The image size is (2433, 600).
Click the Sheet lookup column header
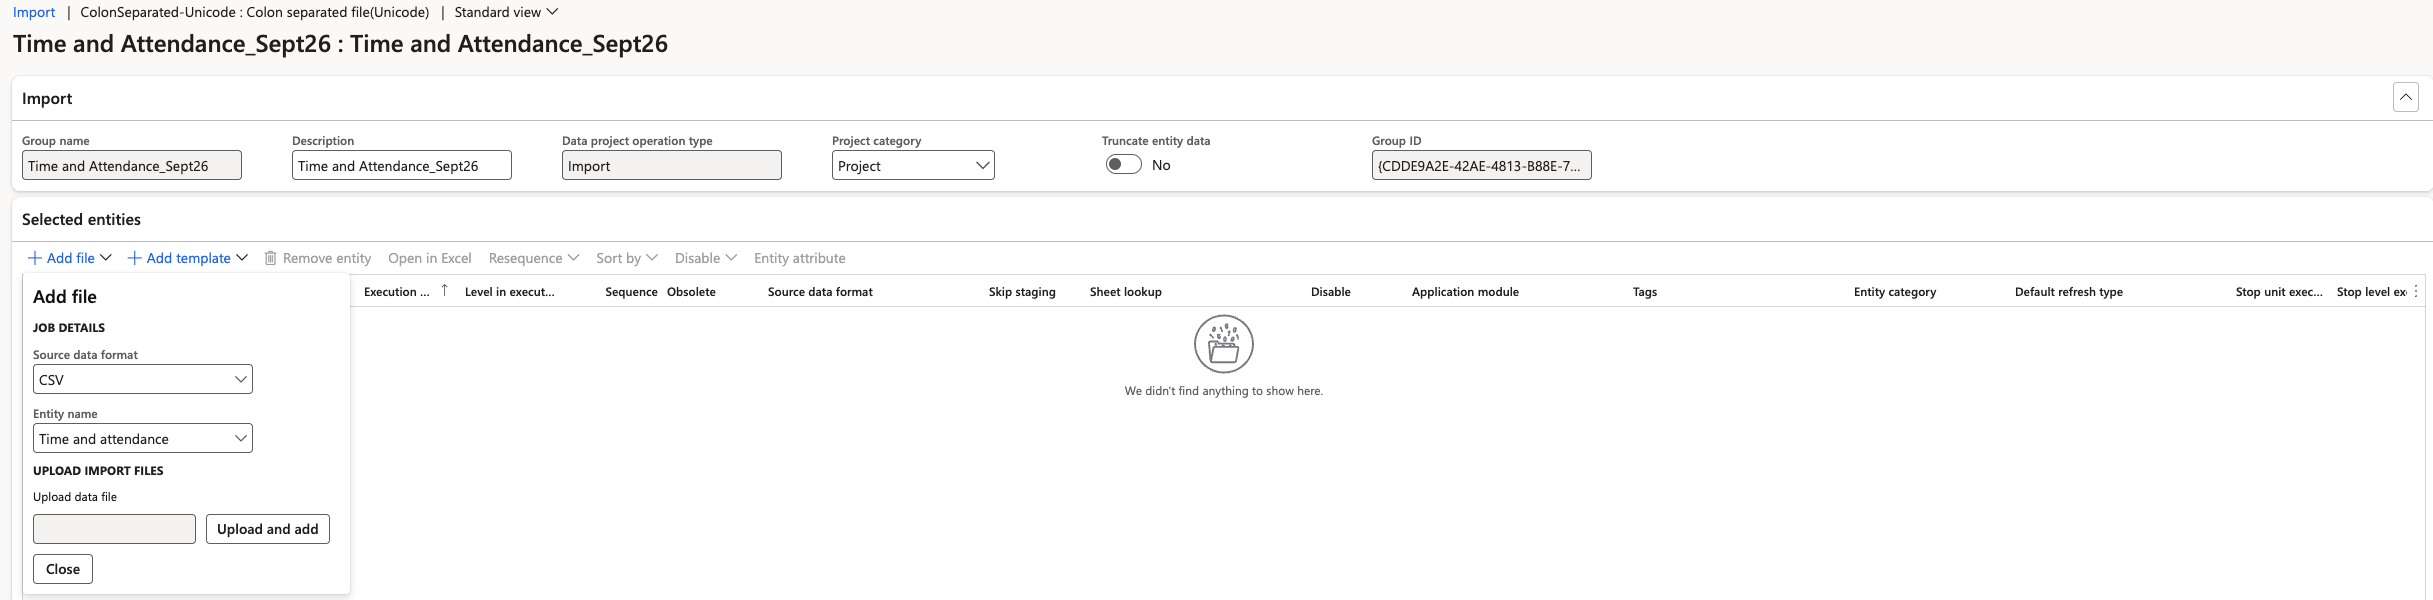(x=1126, y=292)
